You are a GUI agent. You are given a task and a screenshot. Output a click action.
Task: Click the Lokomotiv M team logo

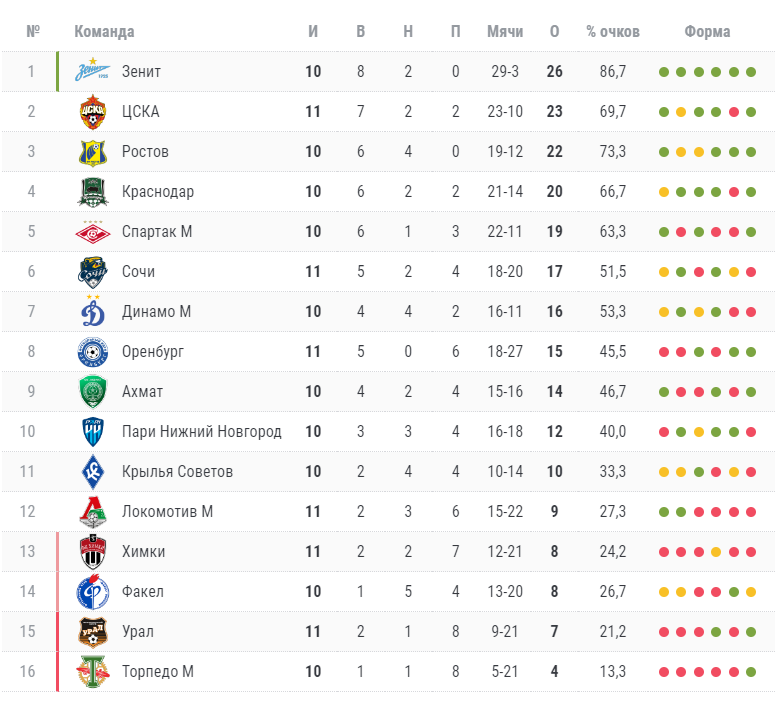pyautogui.click(x=93, y=511)
